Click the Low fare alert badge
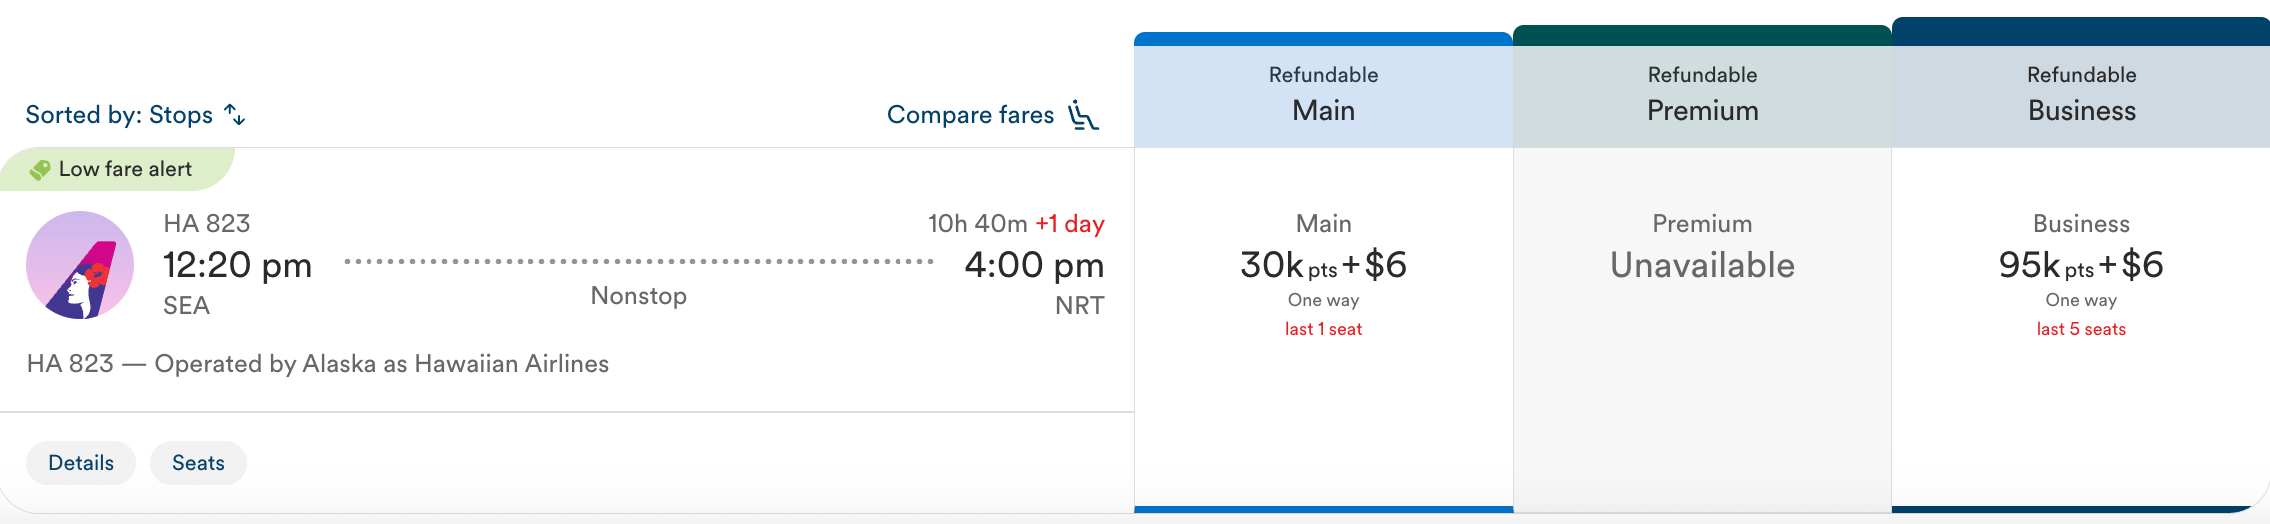Viewport: 2270px width, 524px height. coord(125,169)
